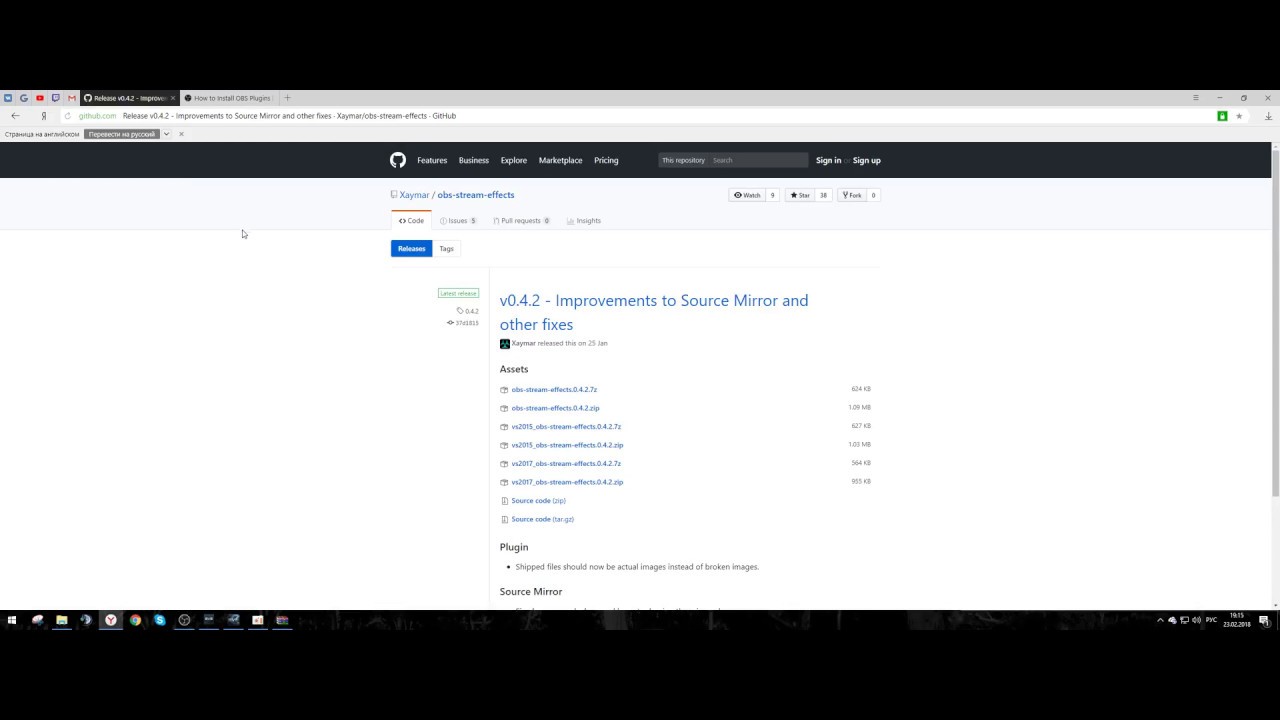Open the Twitch pinned tab
The width and height of the screenshot is (1280, 720).
[56, 98]
